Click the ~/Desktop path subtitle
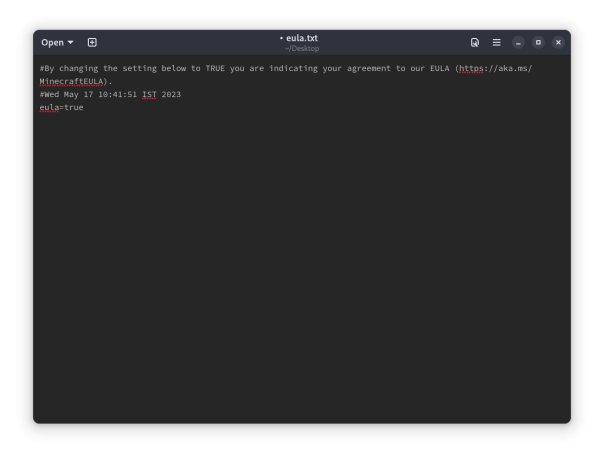 pyautogui.click(x=301, y=48)
